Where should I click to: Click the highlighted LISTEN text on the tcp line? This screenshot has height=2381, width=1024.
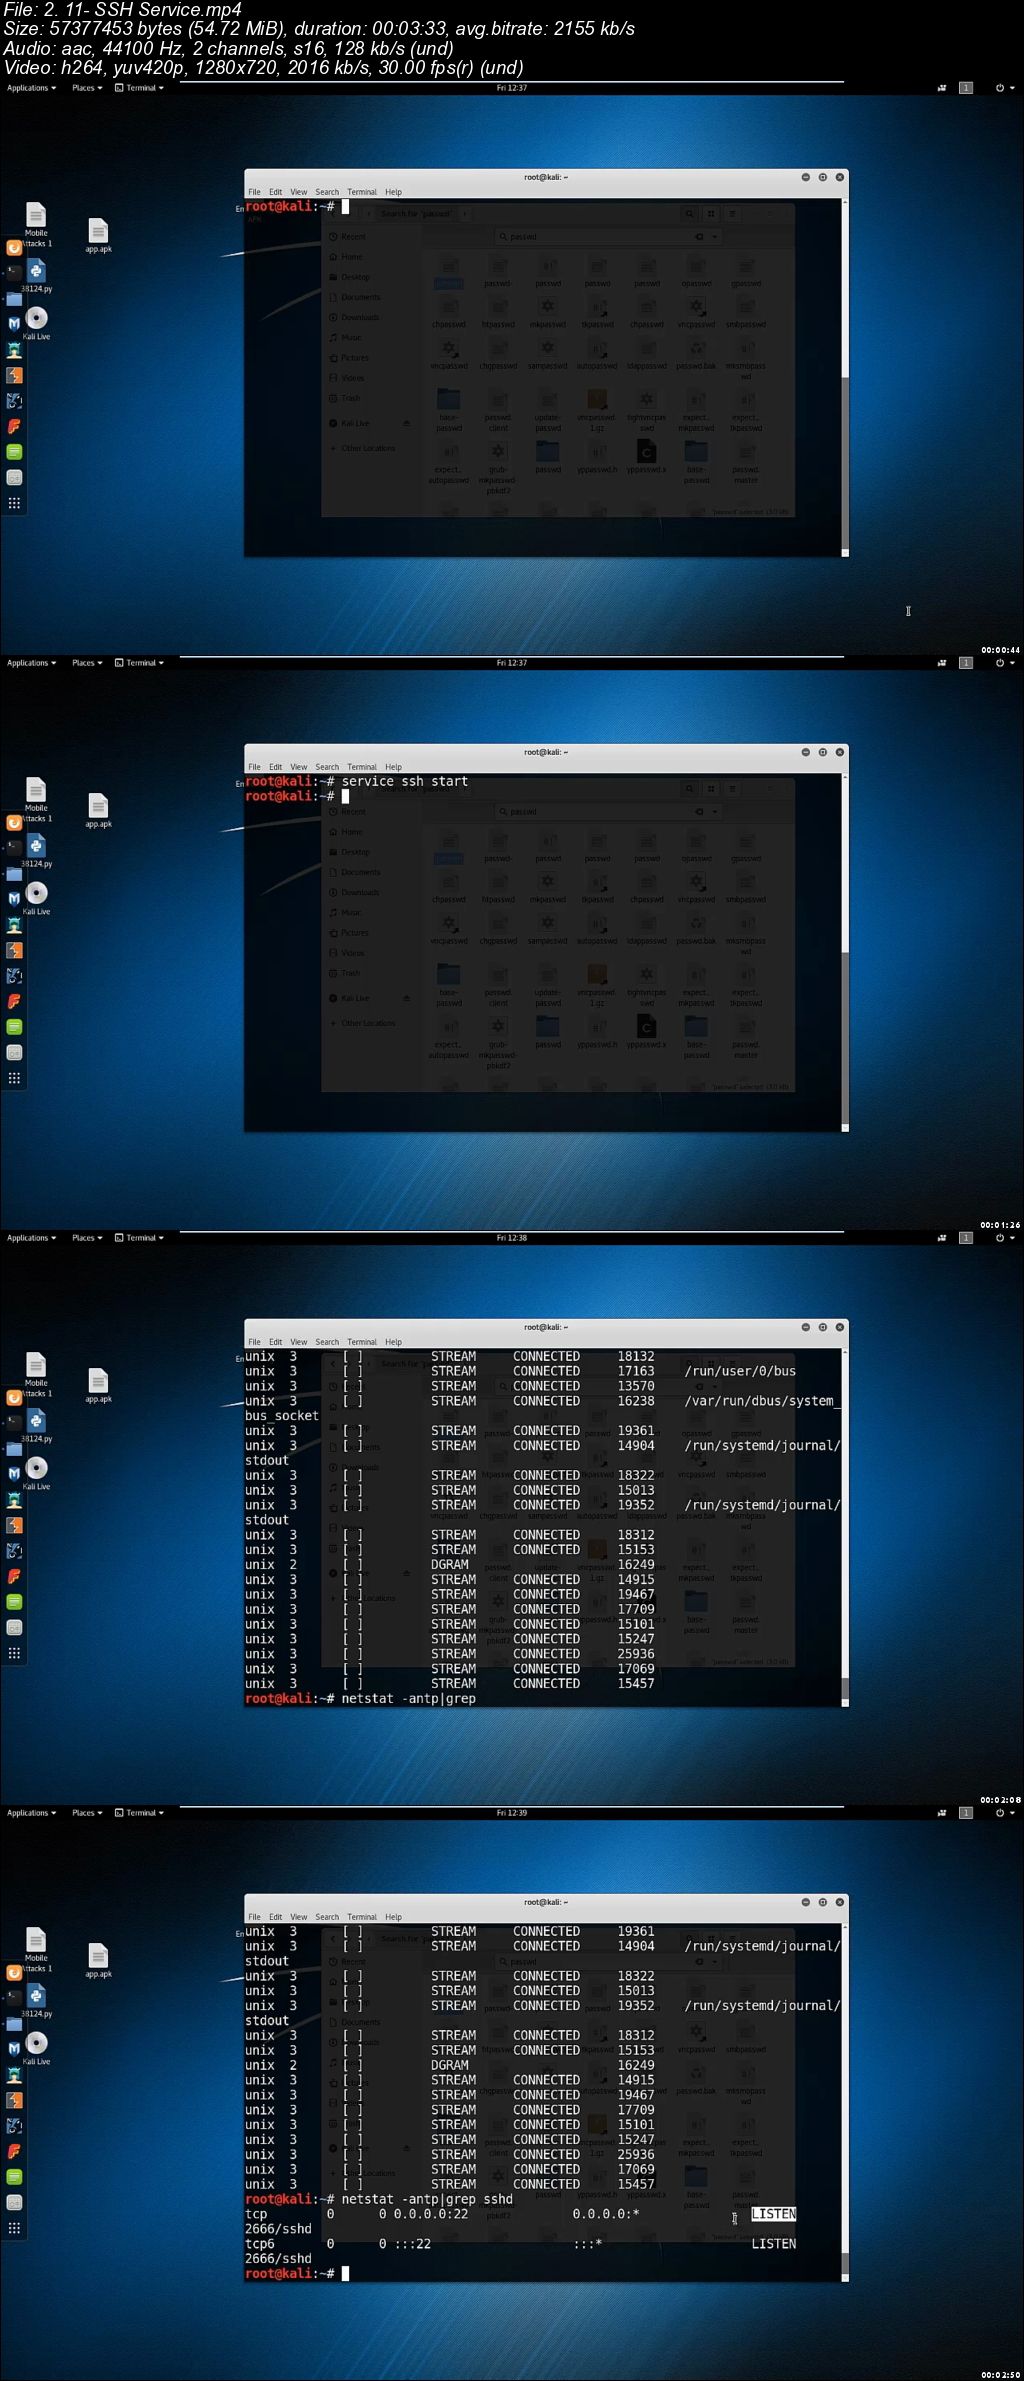tap(773, 2214)
